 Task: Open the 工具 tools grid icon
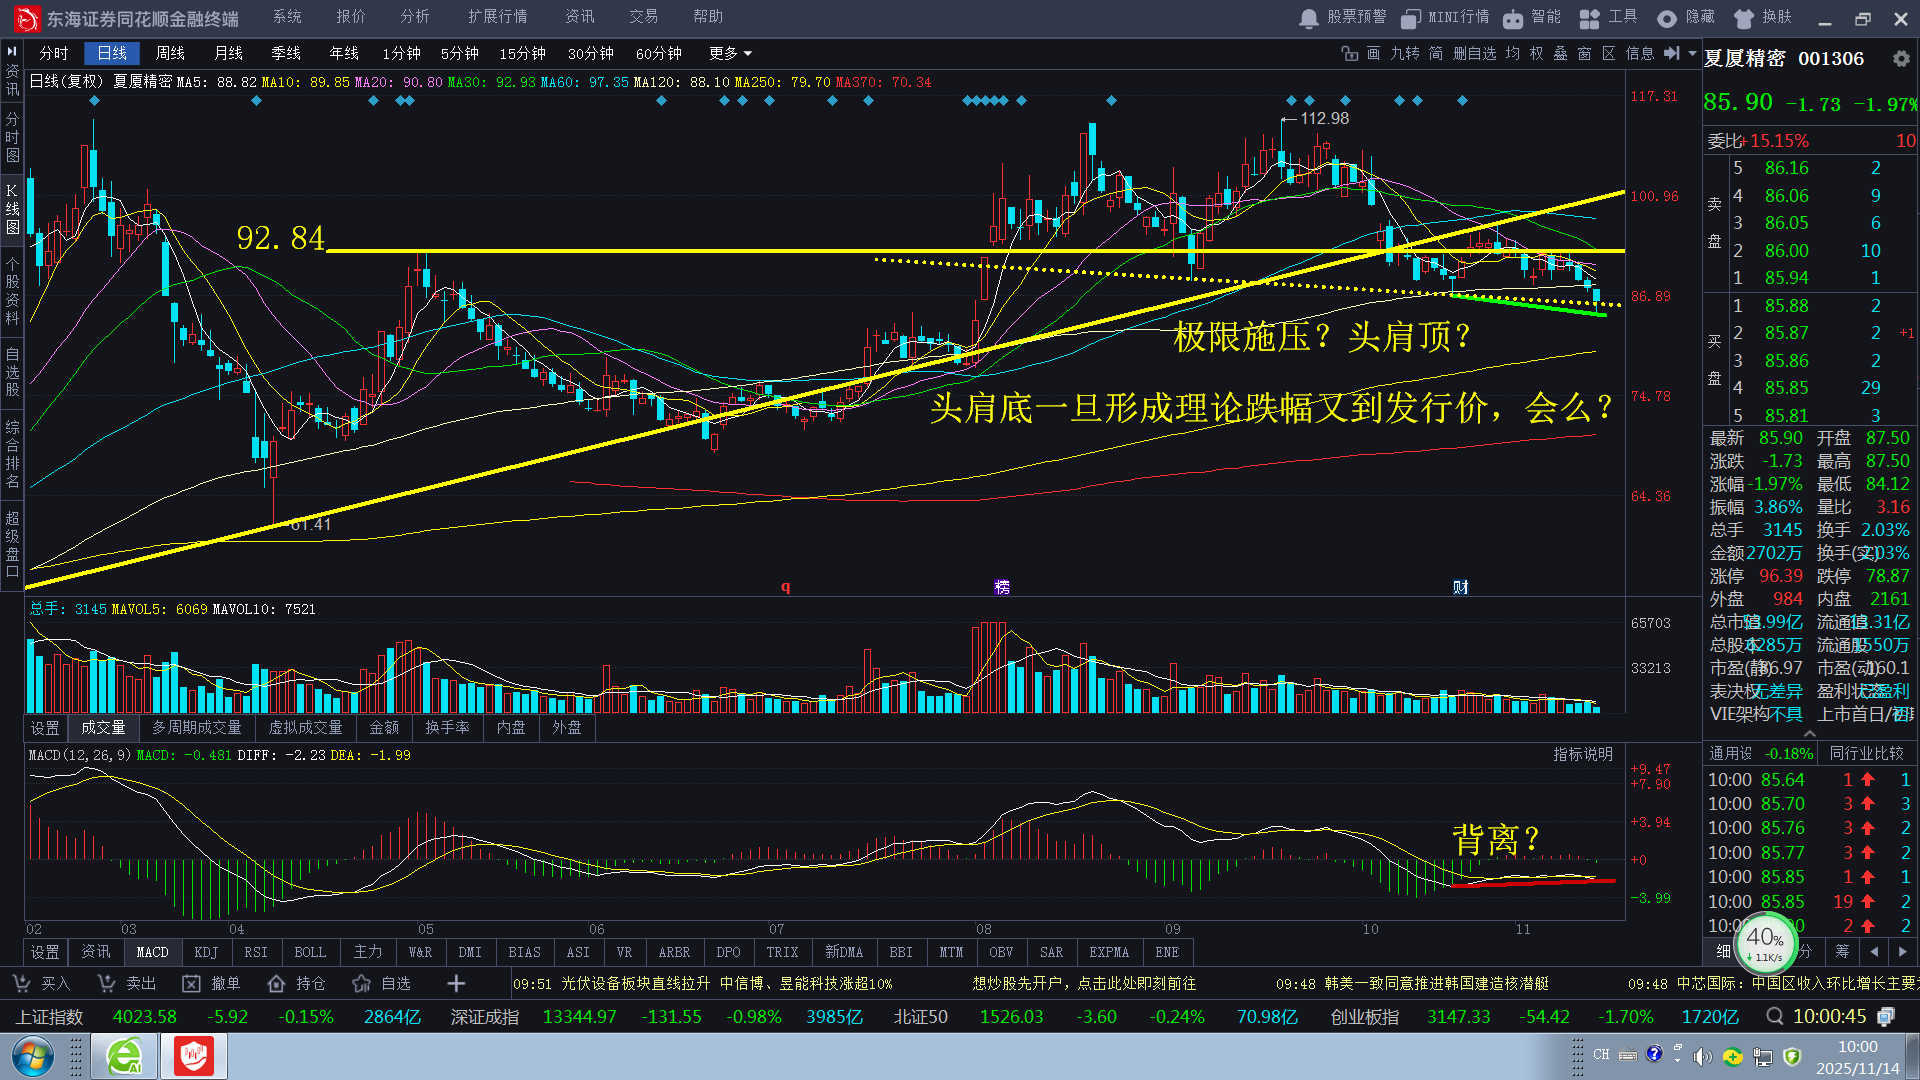pyautogui.click(x=1589, y=18)
